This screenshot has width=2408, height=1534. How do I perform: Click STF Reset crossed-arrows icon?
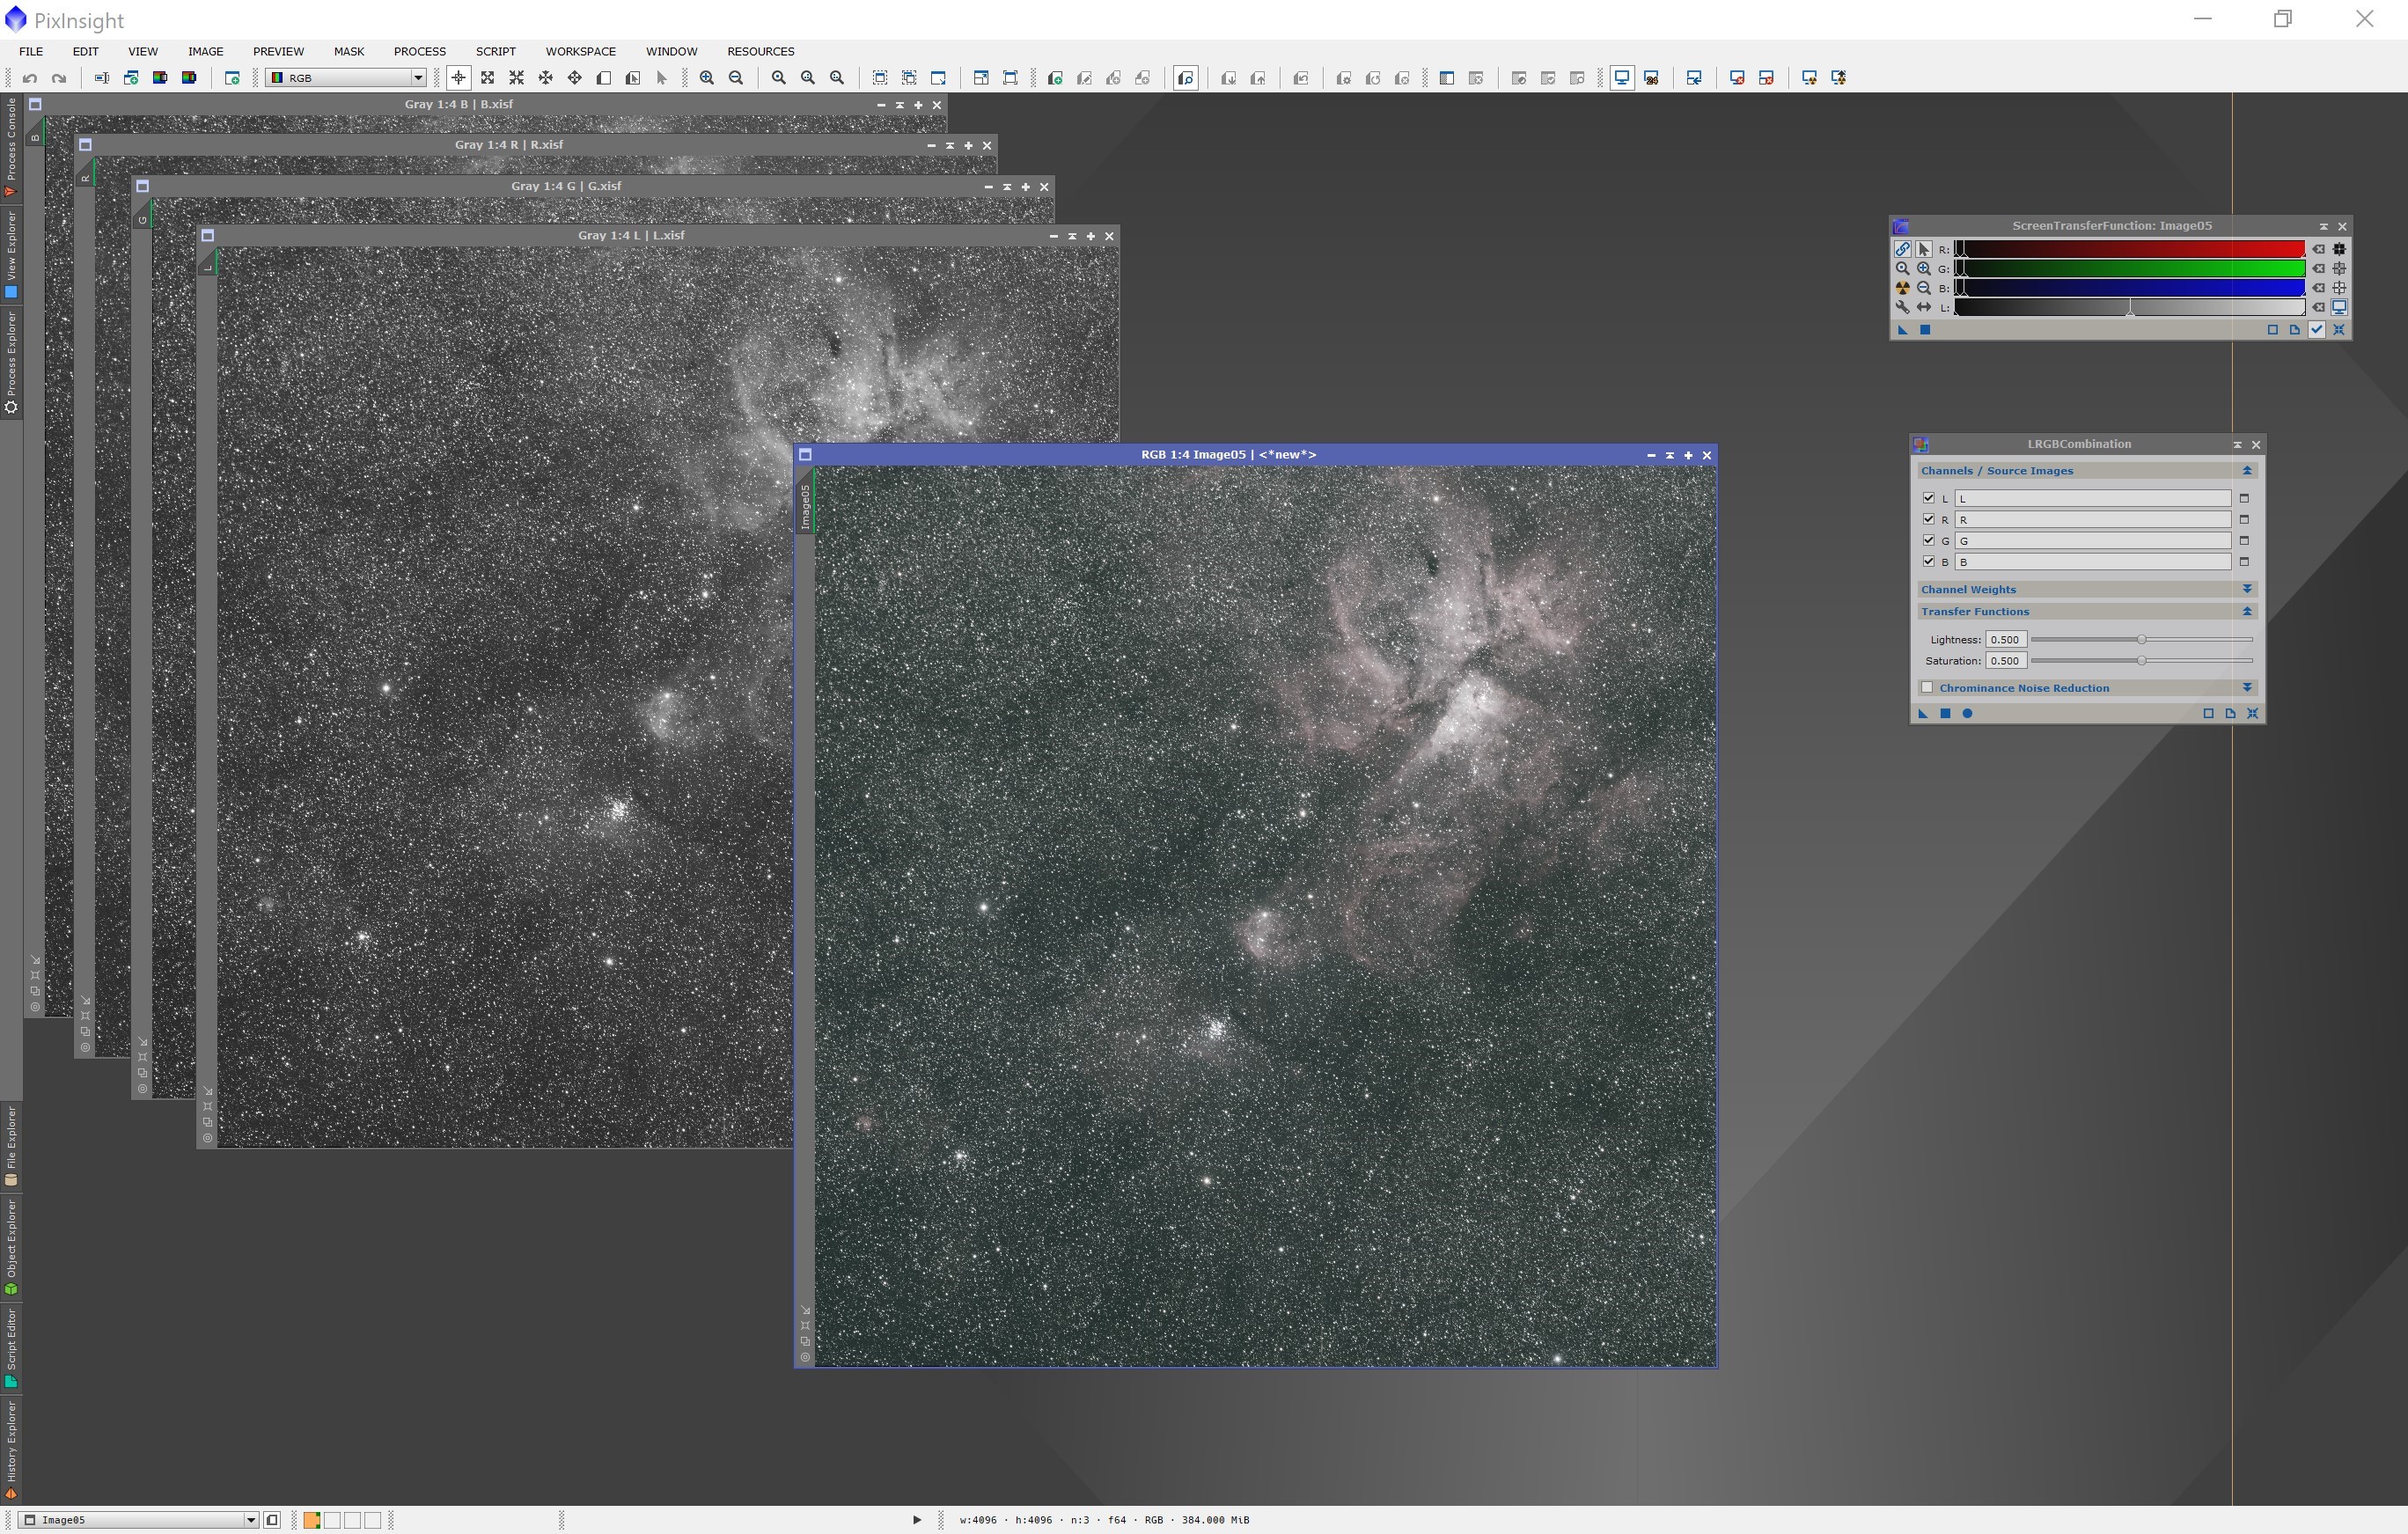pos(2338,330)
